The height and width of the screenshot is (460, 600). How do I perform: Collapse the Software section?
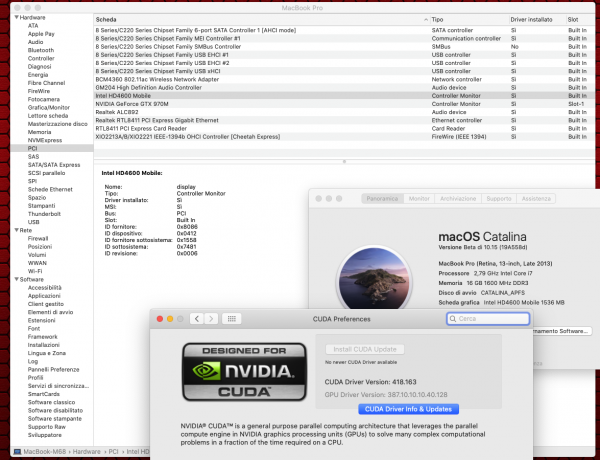click(x=16, y=279)
